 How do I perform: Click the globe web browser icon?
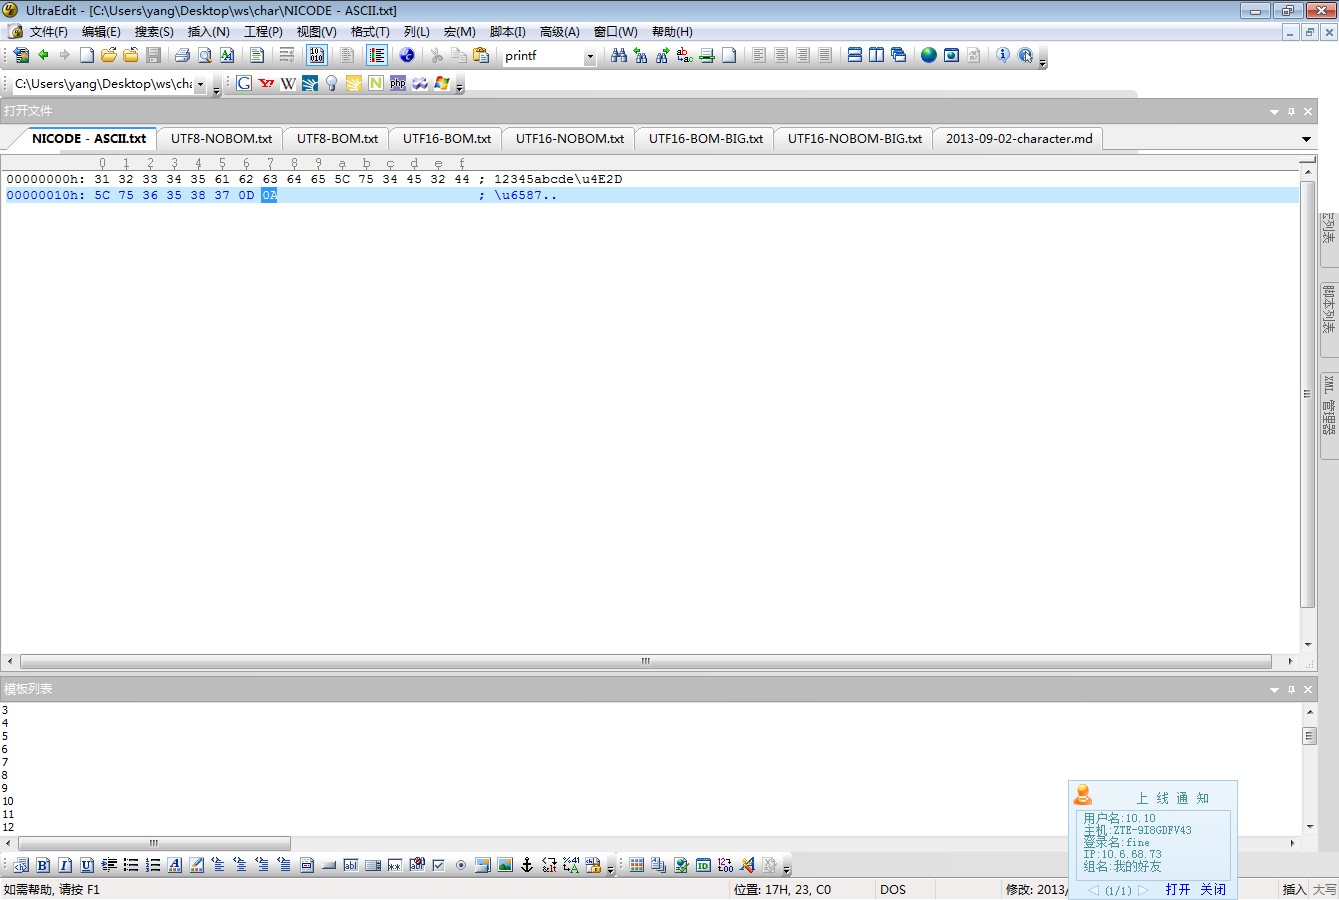click(929, 55)
